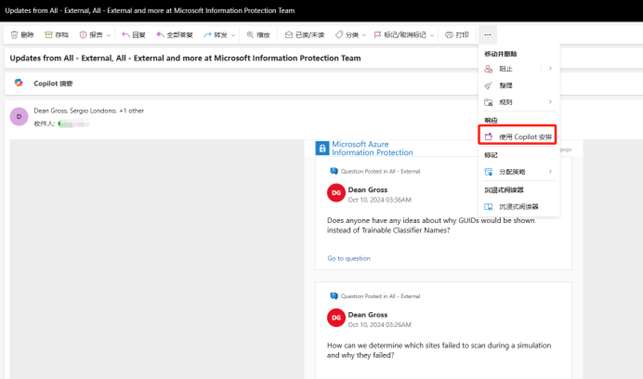Click the Reply All (全部答复) button label
643x379 pixels.
coord(180,35)
